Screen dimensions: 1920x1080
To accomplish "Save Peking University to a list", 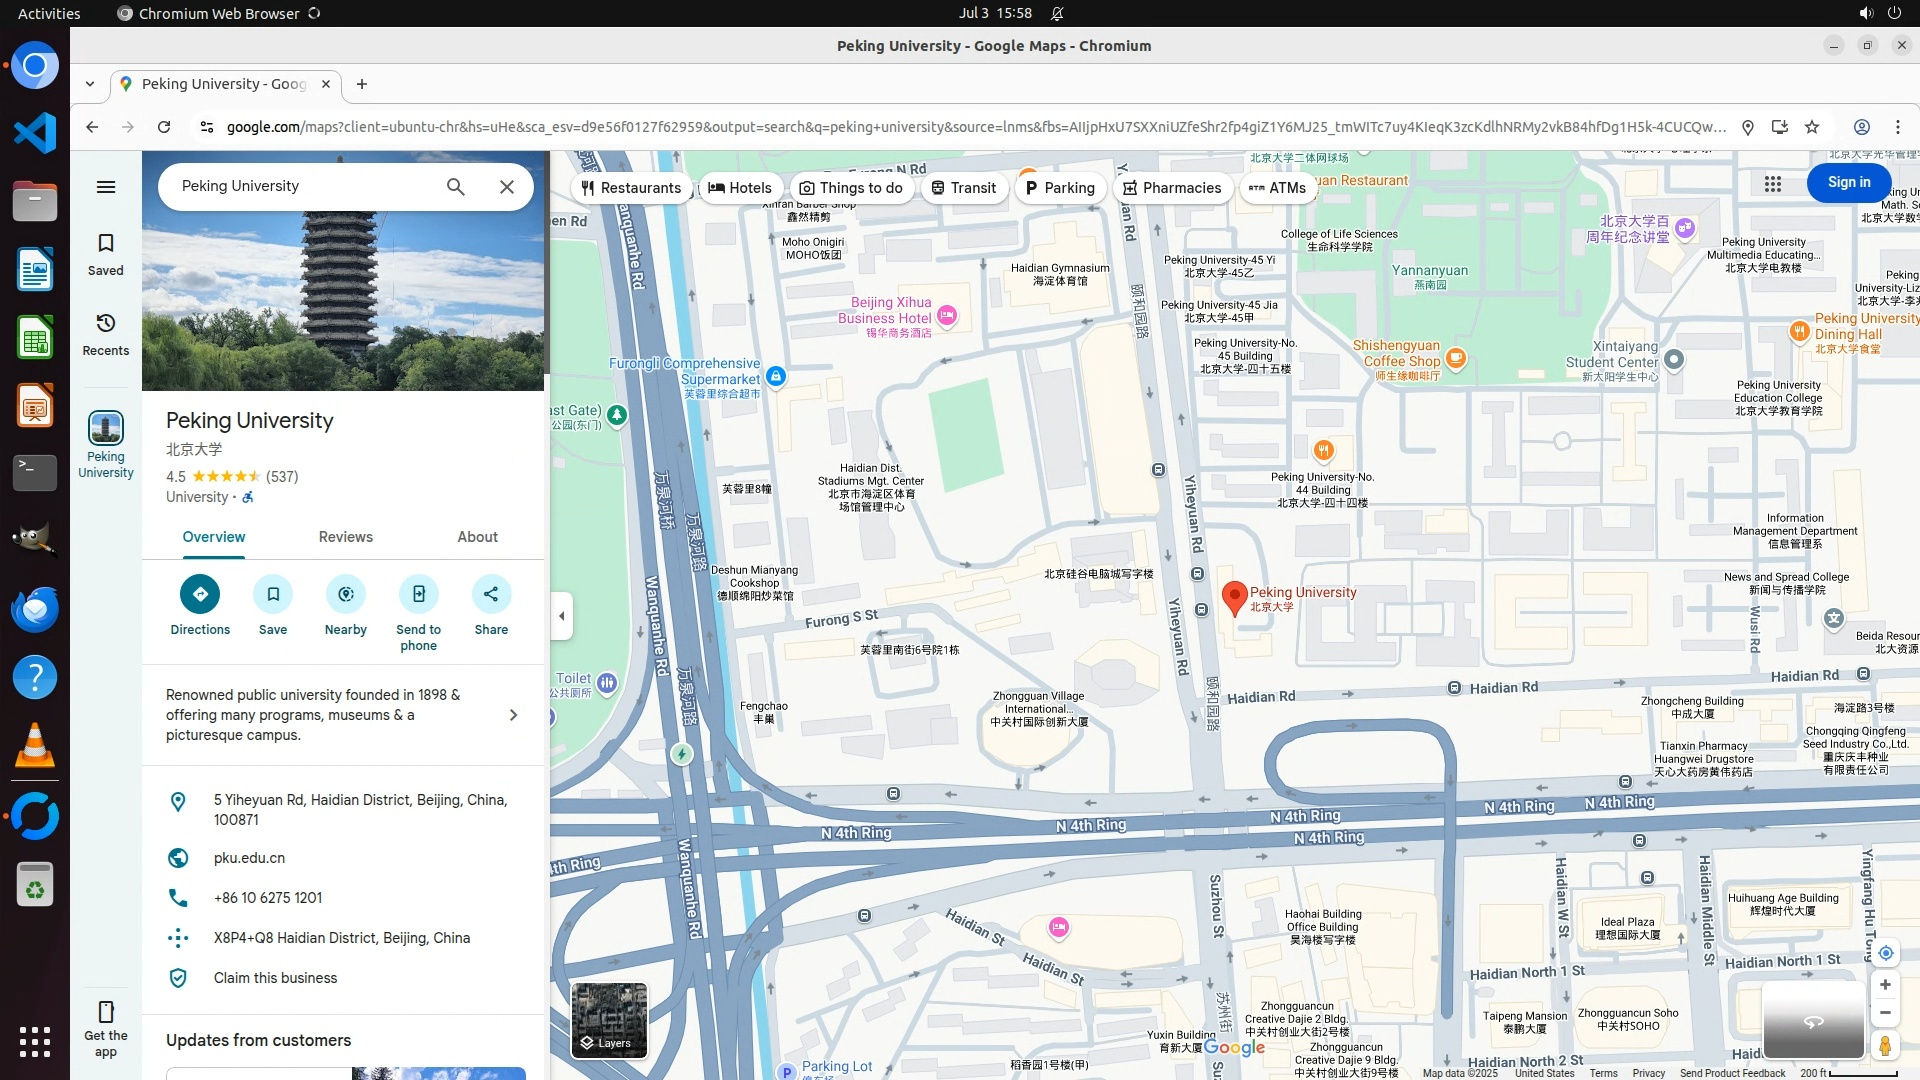I will point(273,594).
